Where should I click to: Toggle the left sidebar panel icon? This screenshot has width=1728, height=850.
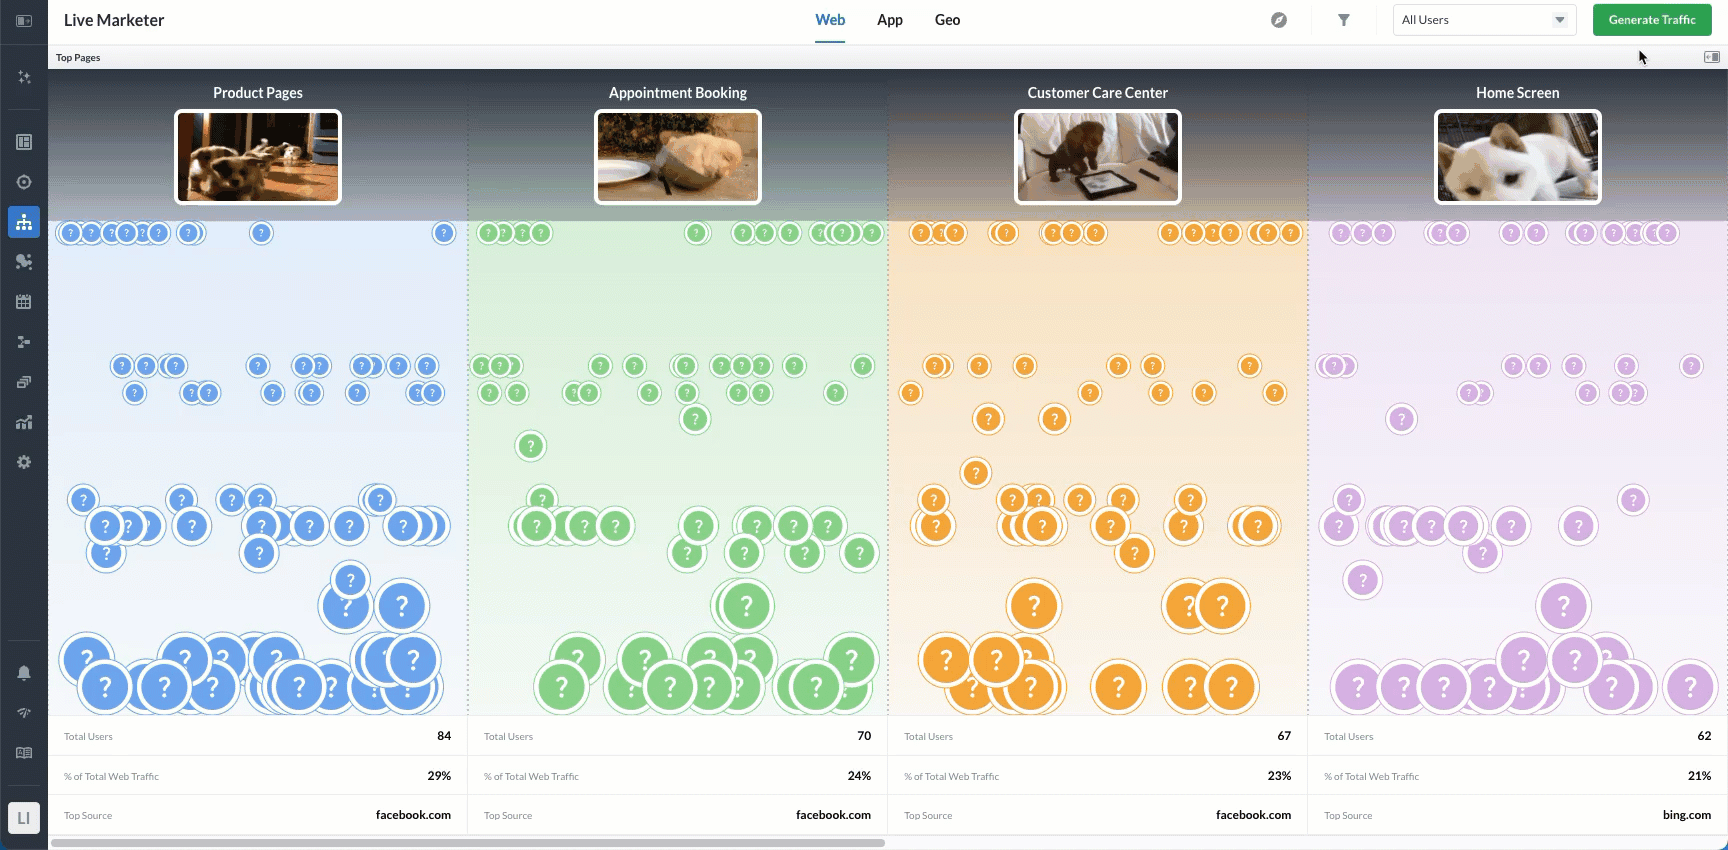[24, 20]
